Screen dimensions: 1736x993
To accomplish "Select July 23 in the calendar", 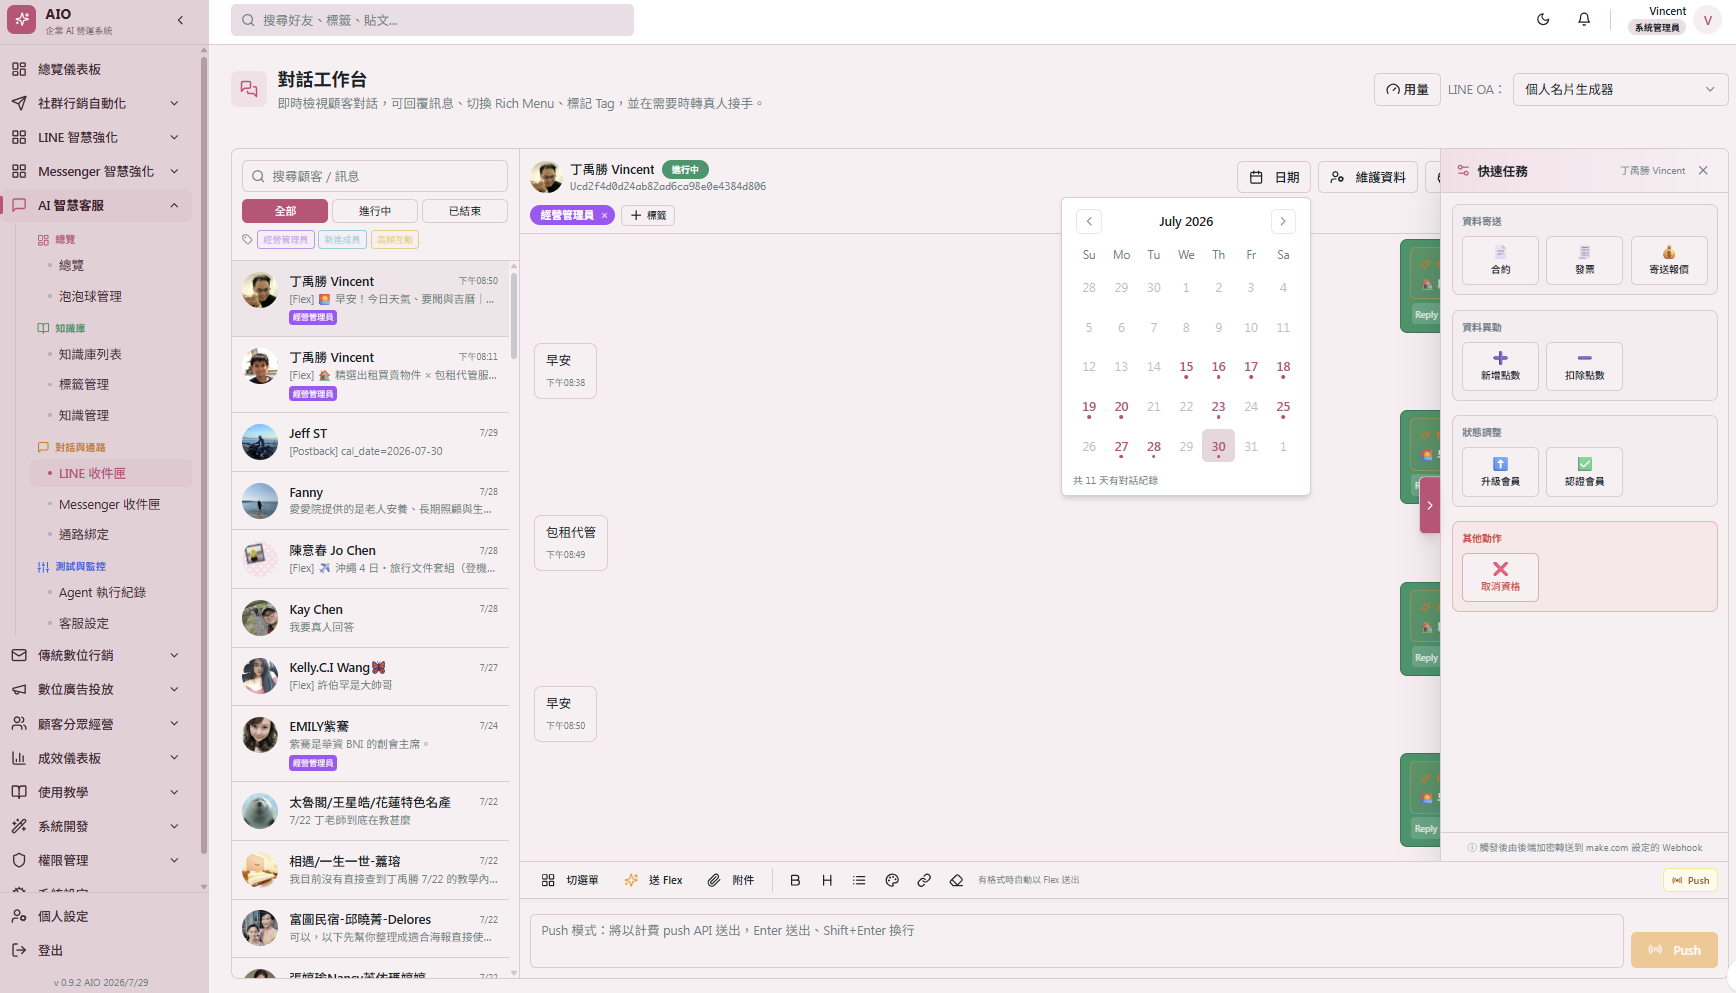I will [x=1218, y=407].
